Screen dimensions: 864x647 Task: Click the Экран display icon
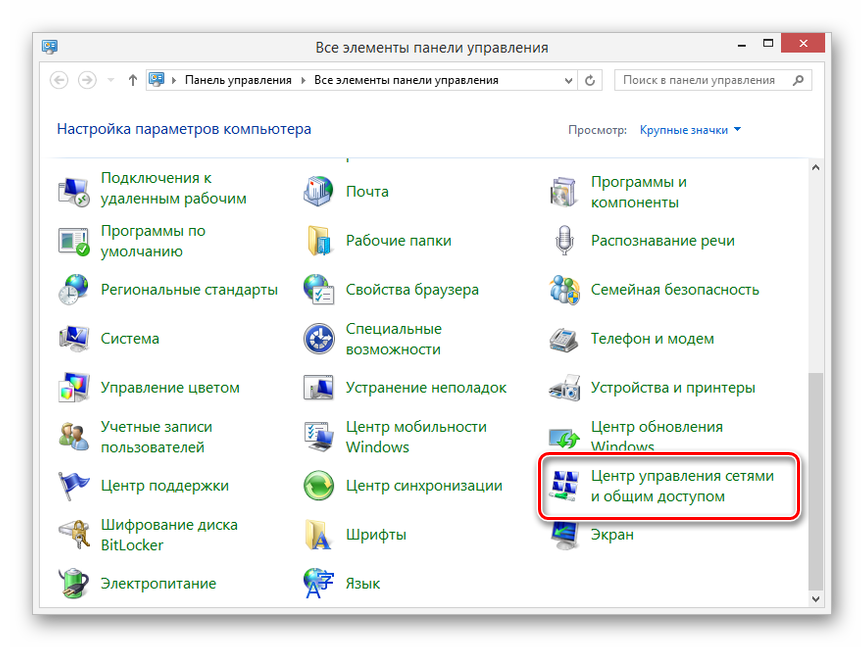[564, 535]
